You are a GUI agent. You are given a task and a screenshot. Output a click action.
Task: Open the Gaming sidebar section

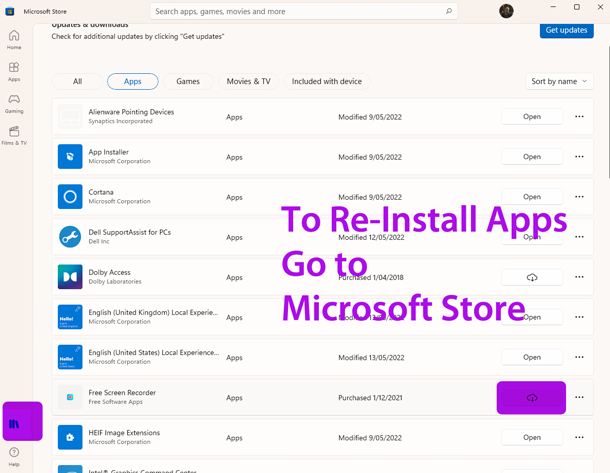point(14,103)
